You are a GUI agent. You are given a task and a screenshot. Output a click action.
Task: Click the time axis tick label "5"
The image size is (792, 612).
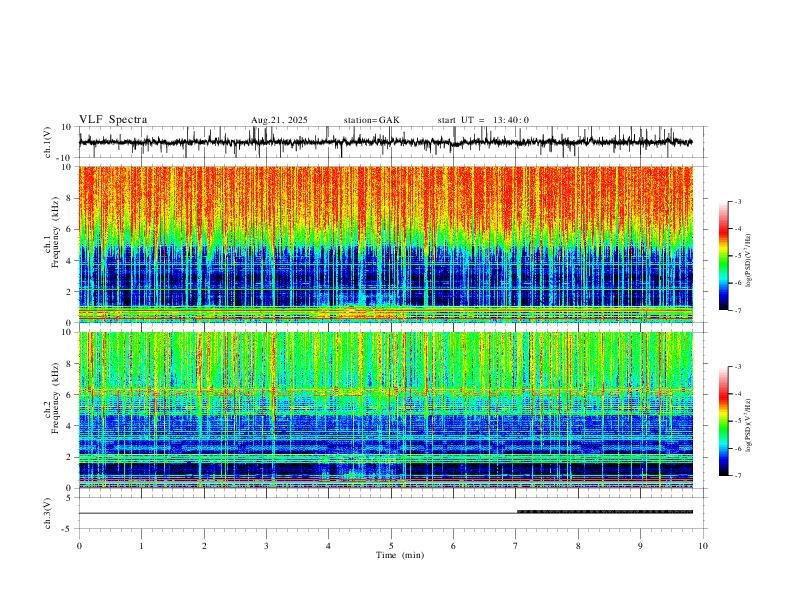(x=391, y=546)
